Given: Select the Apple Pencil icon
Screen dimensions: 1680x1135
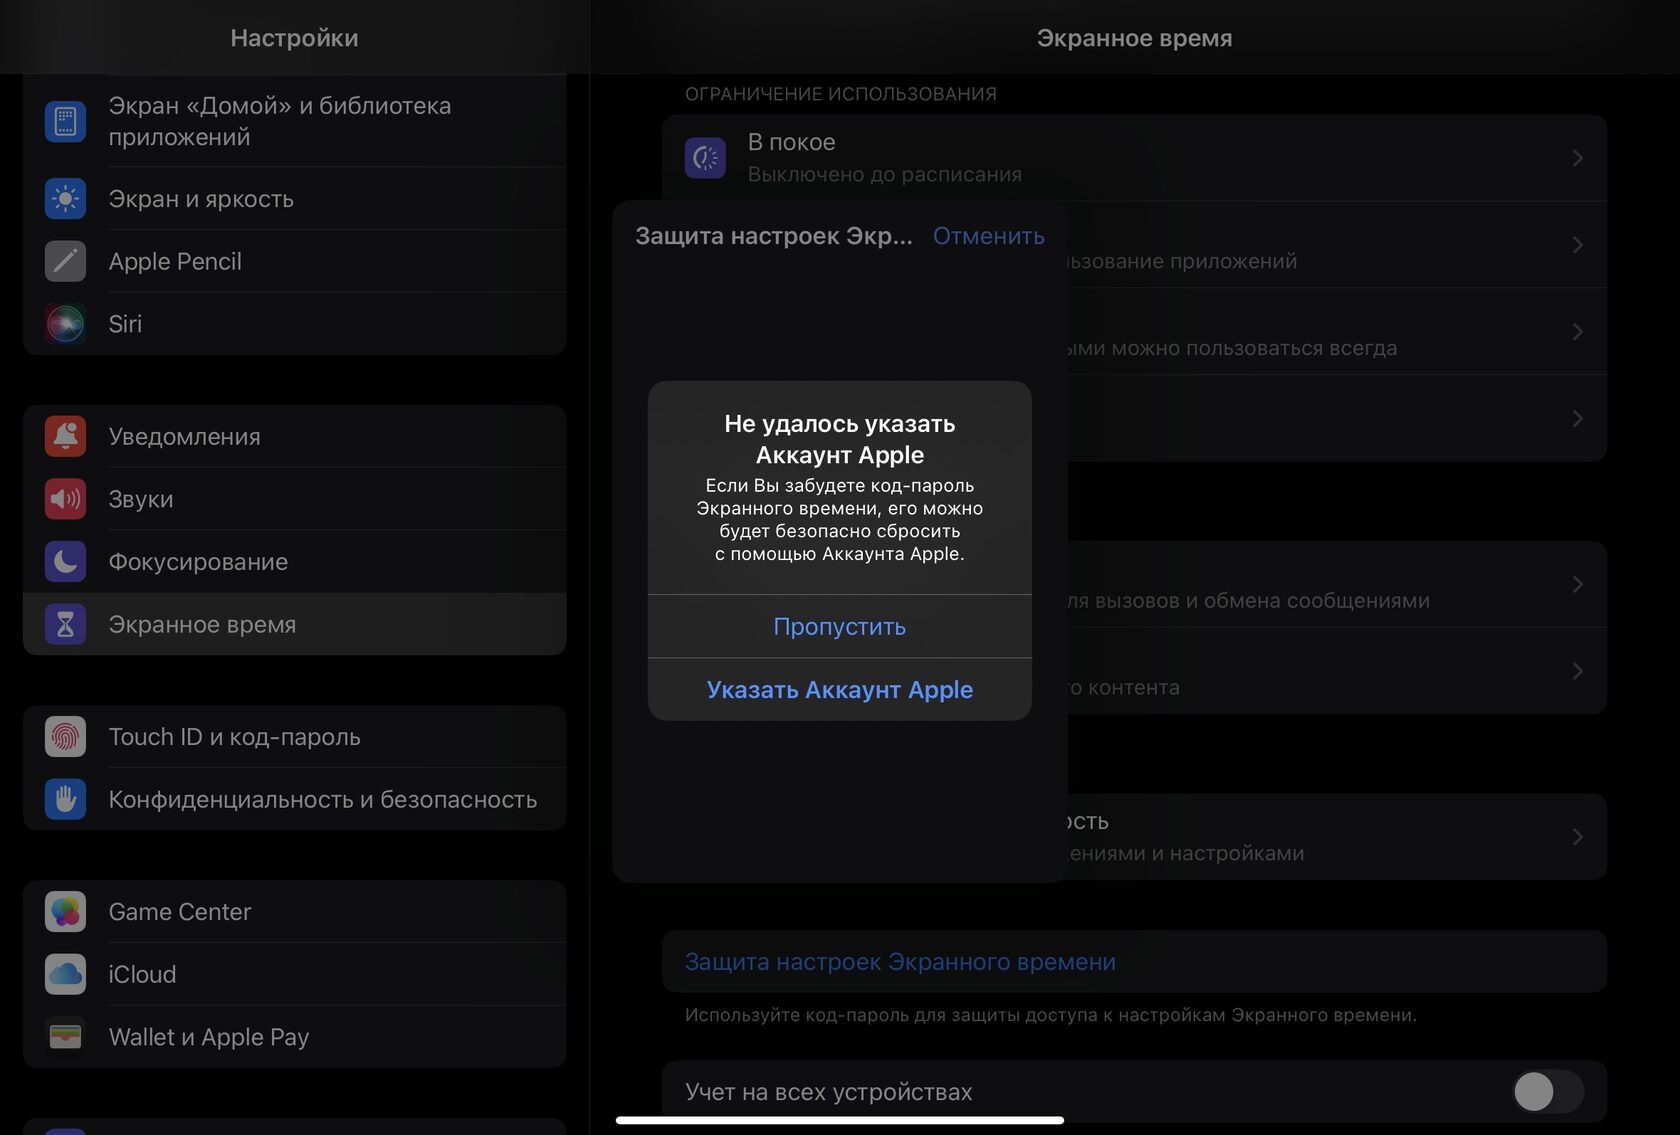Looking at the screenshot, I should pyautogui.click(x=65, y=261).
